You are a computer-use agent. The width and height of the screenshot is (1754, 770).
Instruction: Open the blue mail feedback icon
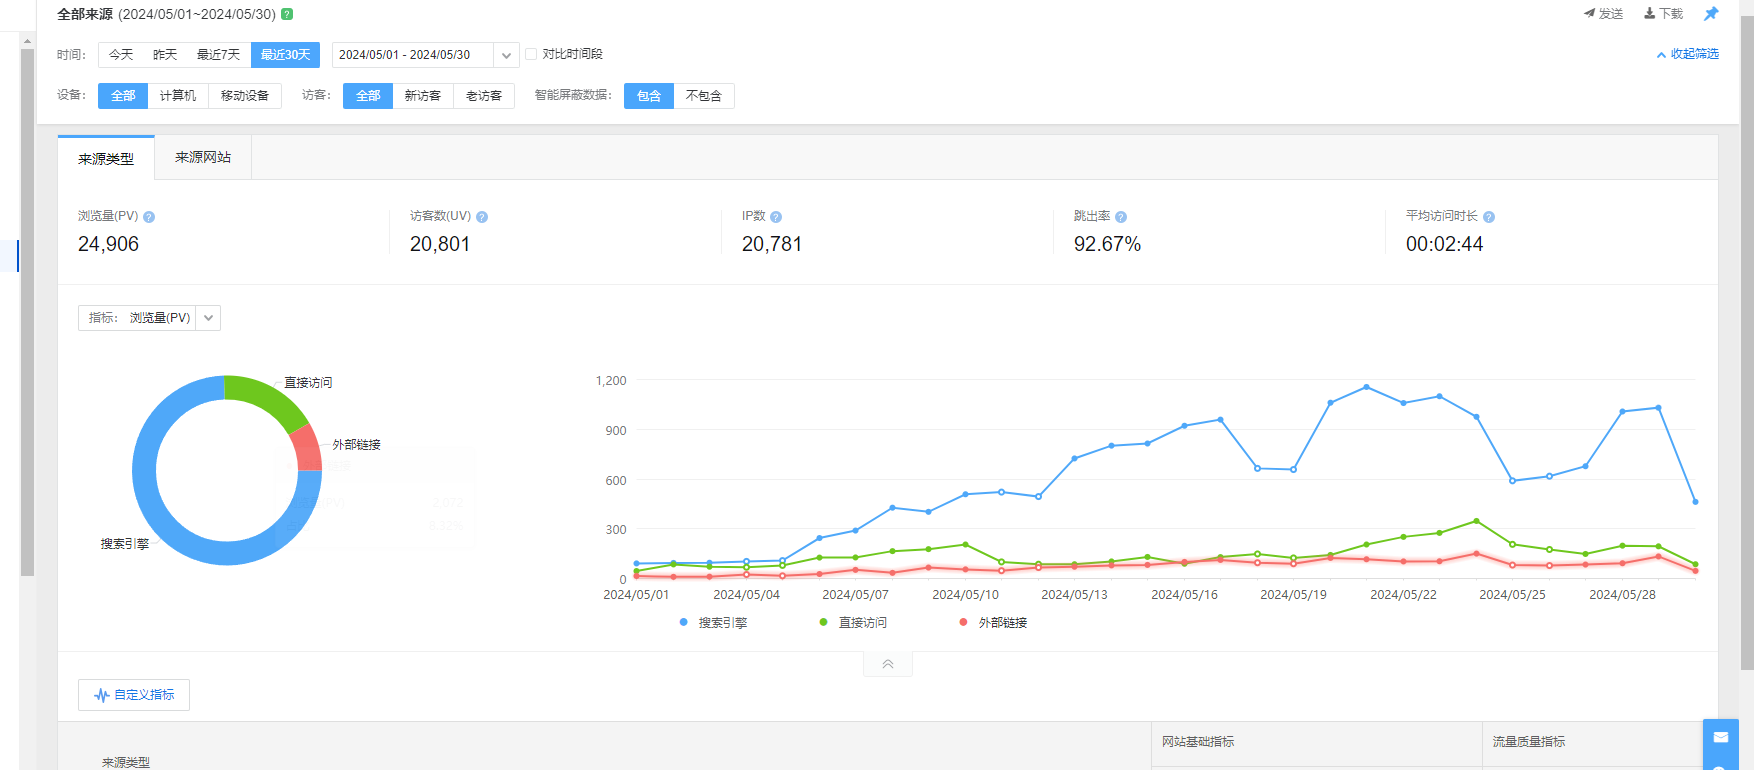[1720, 738]
